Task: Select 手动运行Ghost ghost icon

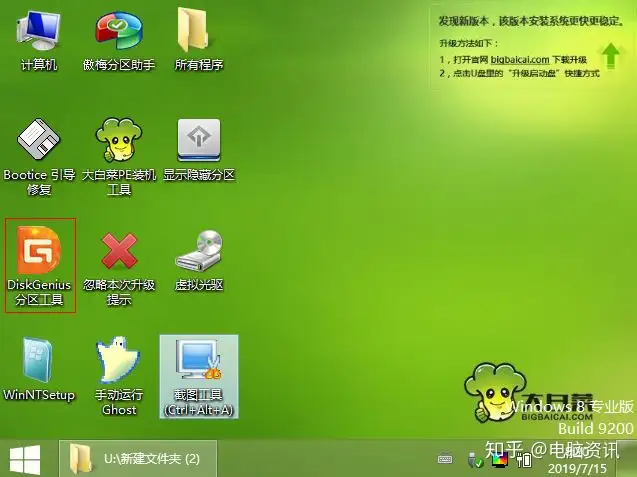Action: coord(119,376)
